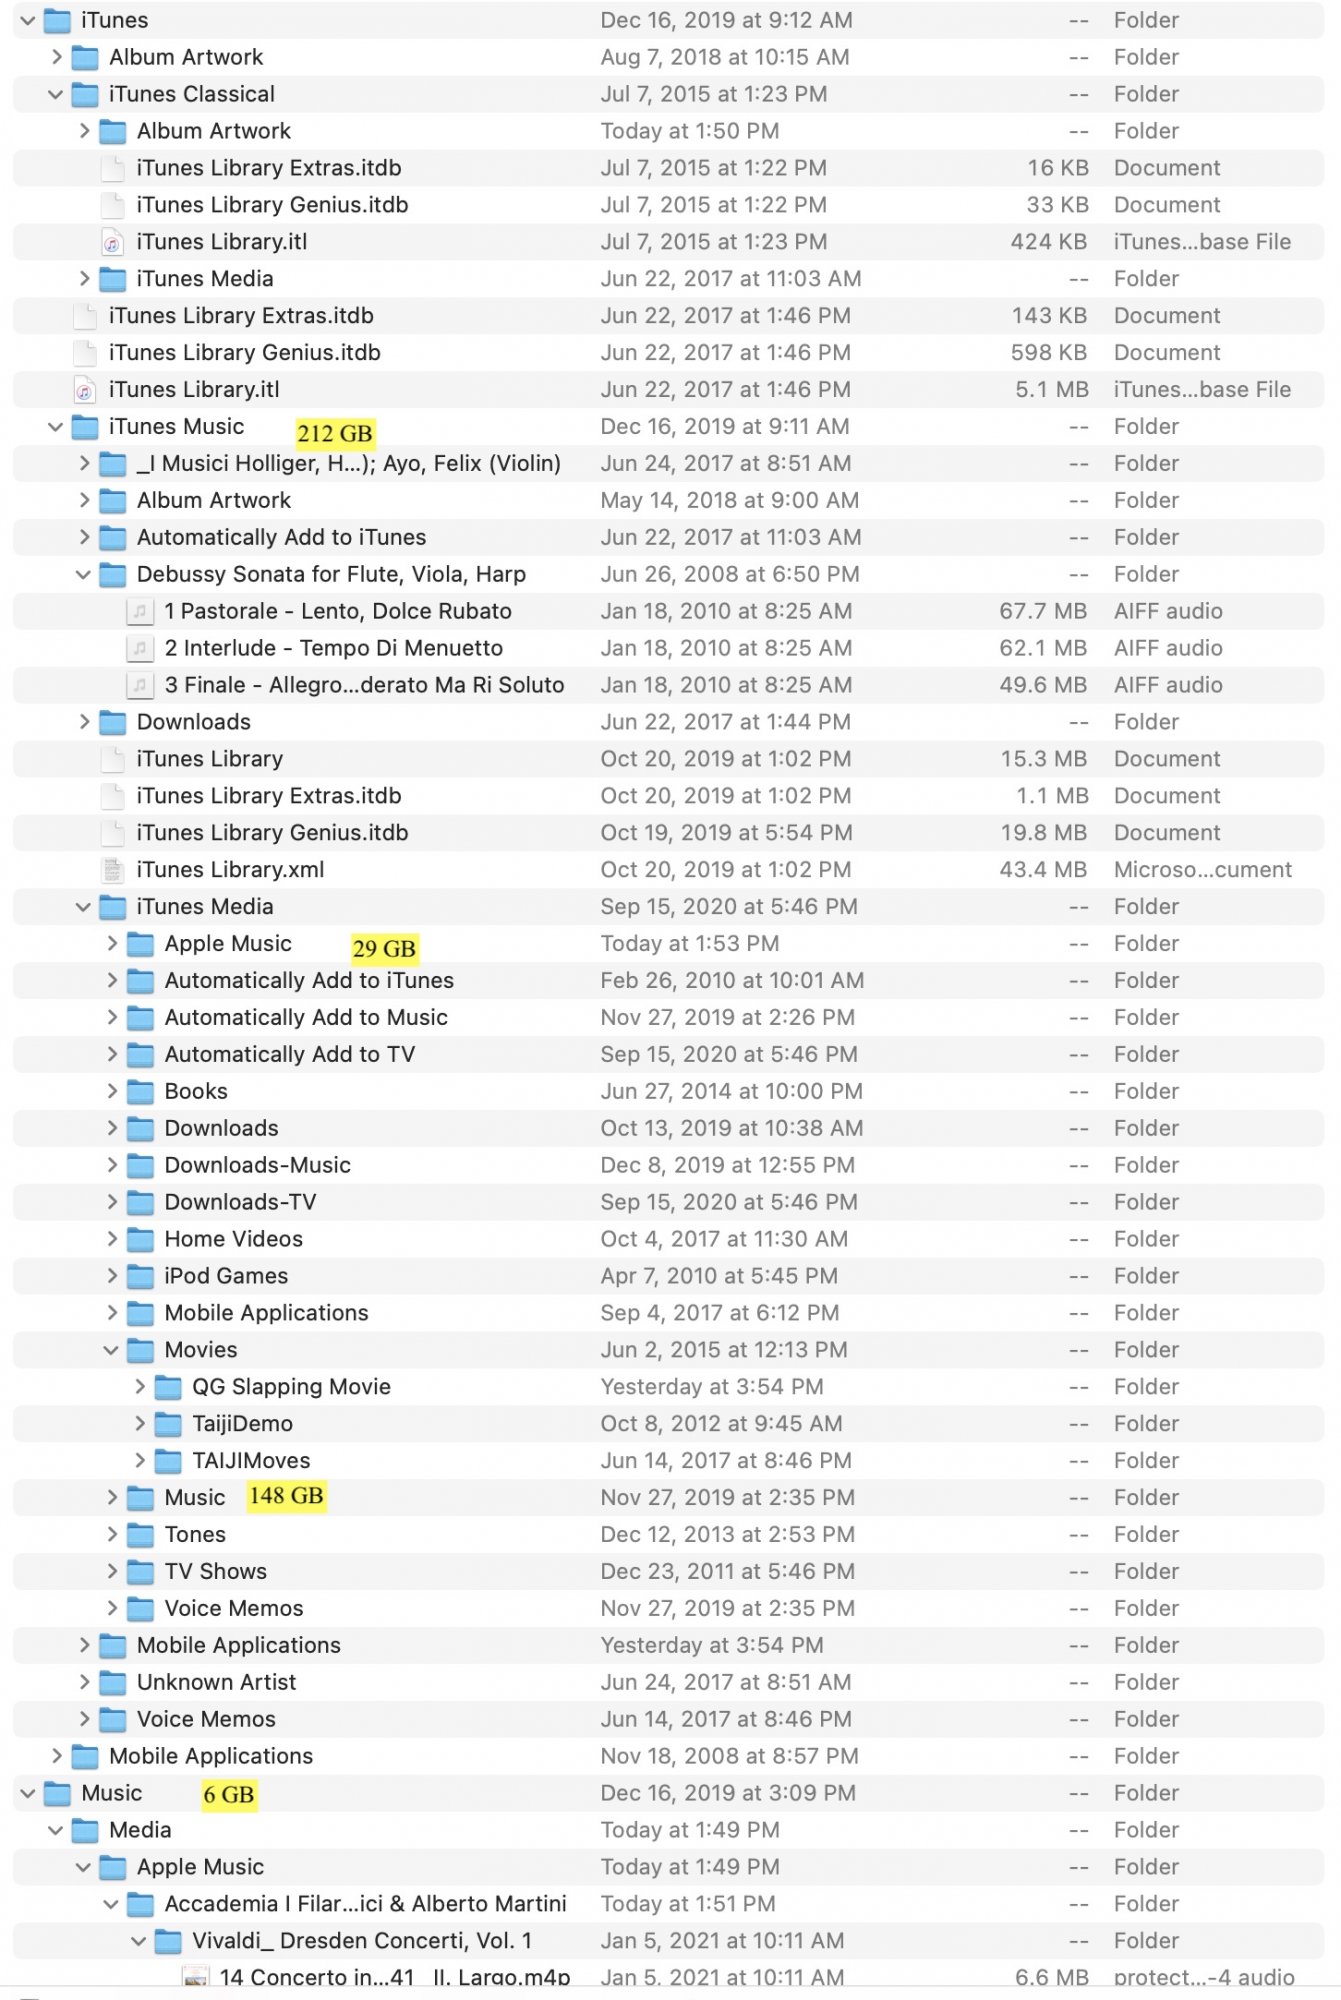The width and height of the screenshot is (1341, 2000).
Task: Click the Home Videos folder icon
Action: pos(141,1239)
